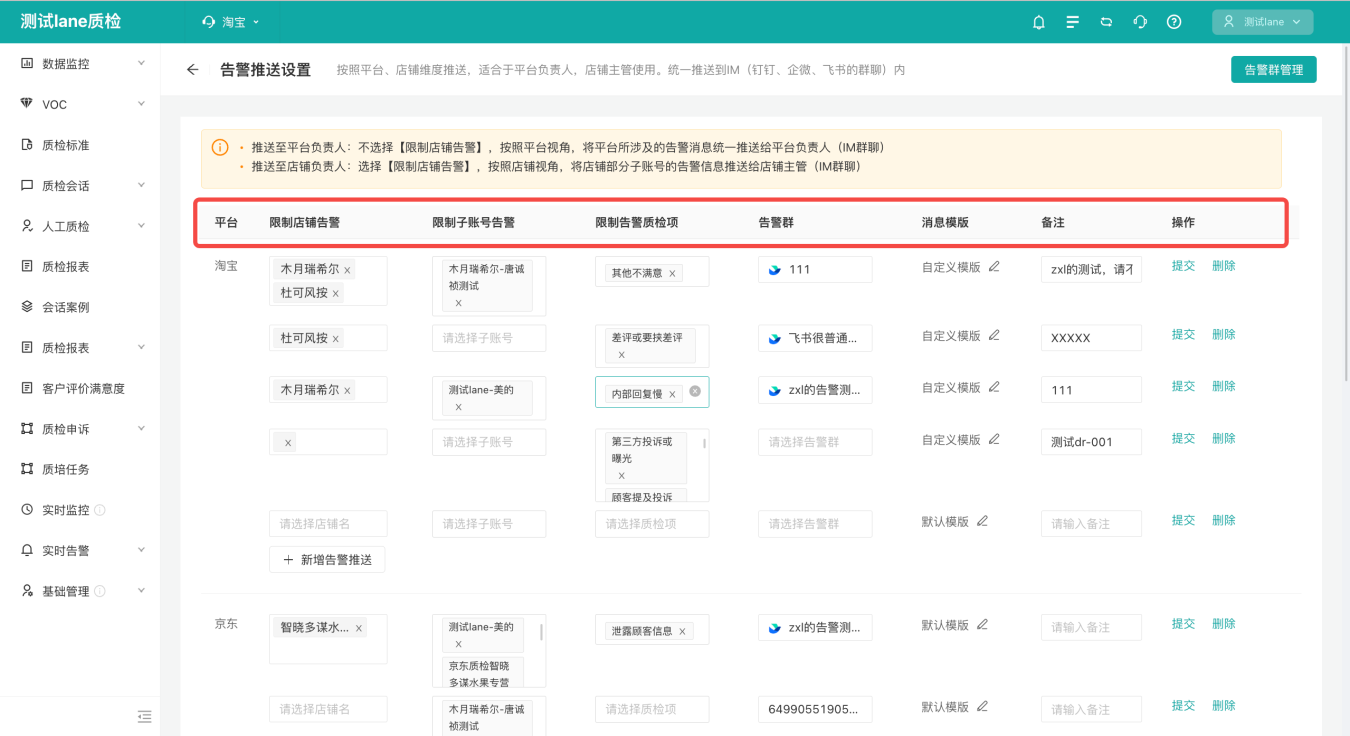The height and width of the screenshot is (736, 1350).
Task: Click 请选择告警群 field in the 测试dr-001 row
Action: (815, 442)
